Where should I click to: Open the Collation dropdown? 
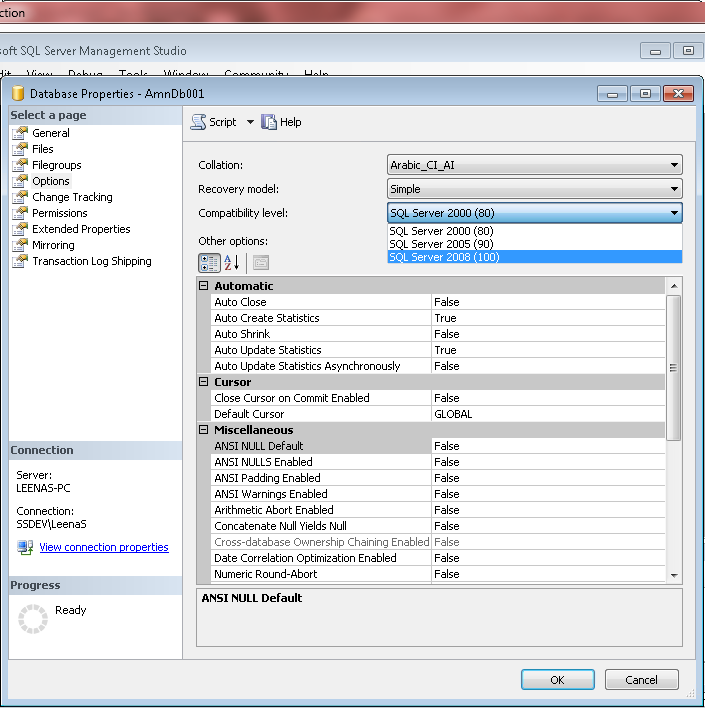pyautogui.click(x=535, y=165)
